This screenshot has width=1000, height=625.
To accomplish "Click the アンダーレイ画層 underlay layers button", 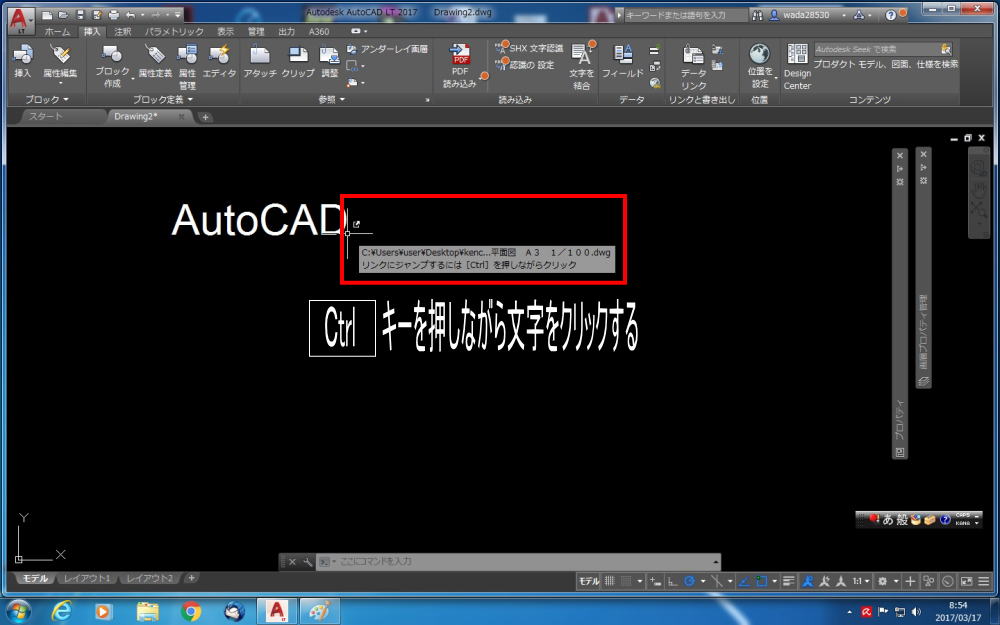I will (x=387, y=49).
